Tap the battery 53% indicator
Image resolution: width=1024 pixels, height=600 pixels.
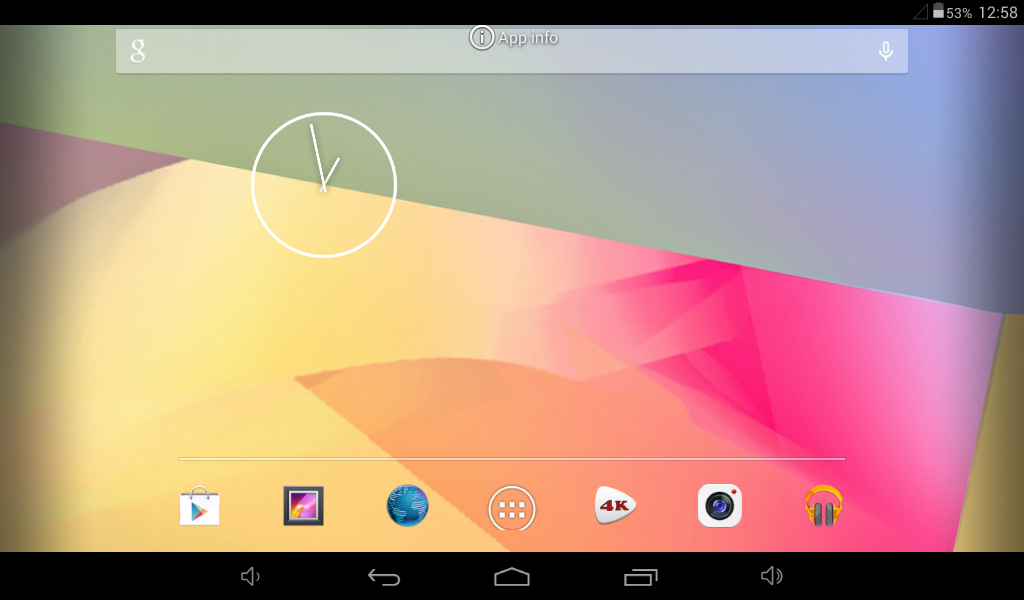click(x=952, y=12)
